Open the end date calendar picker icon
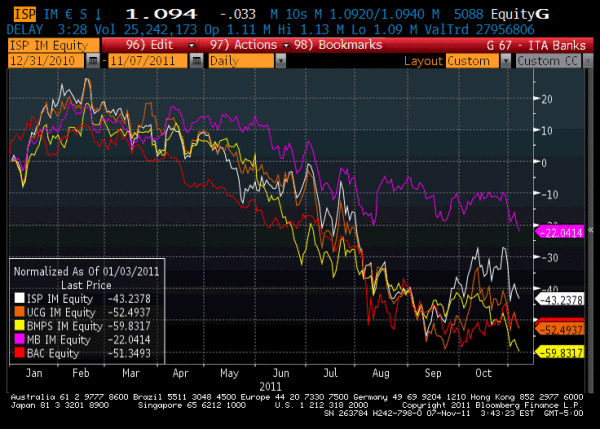 [196, 61]
